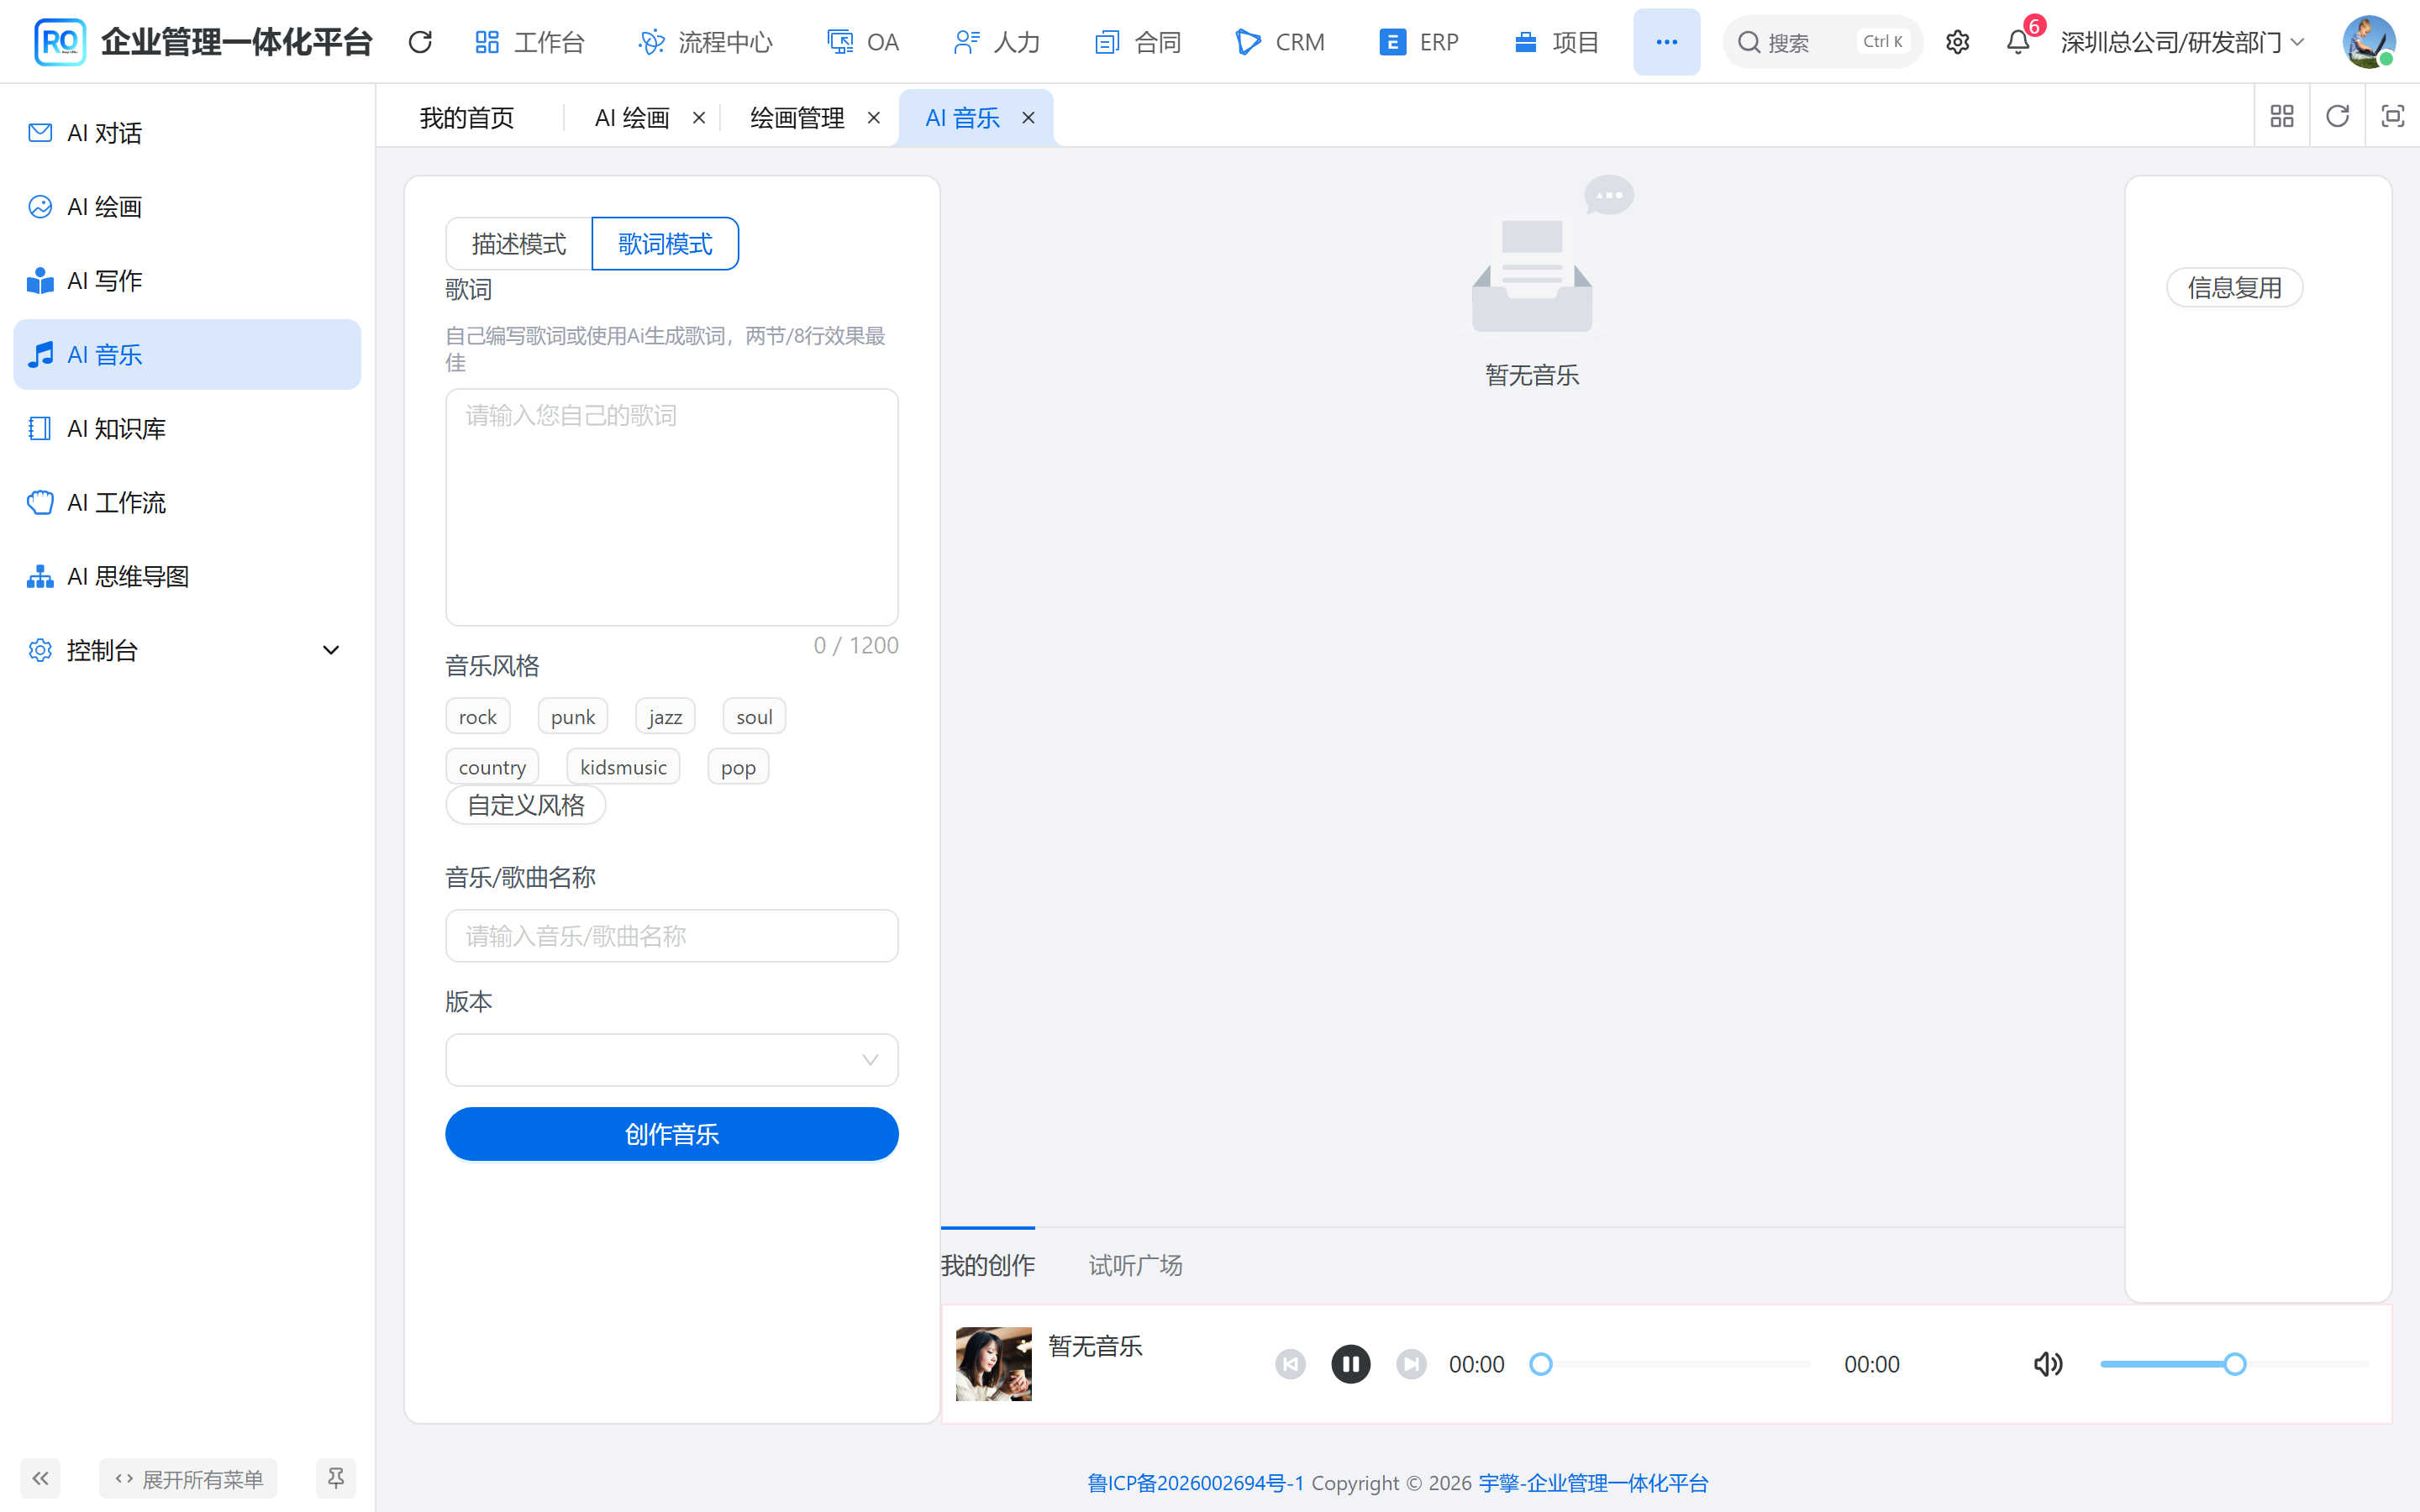The width and height of the screenshot is (2420, 1512).
Task: Click the volume slider handle
Action: pyautogui.click(x=2235, y=1364)
